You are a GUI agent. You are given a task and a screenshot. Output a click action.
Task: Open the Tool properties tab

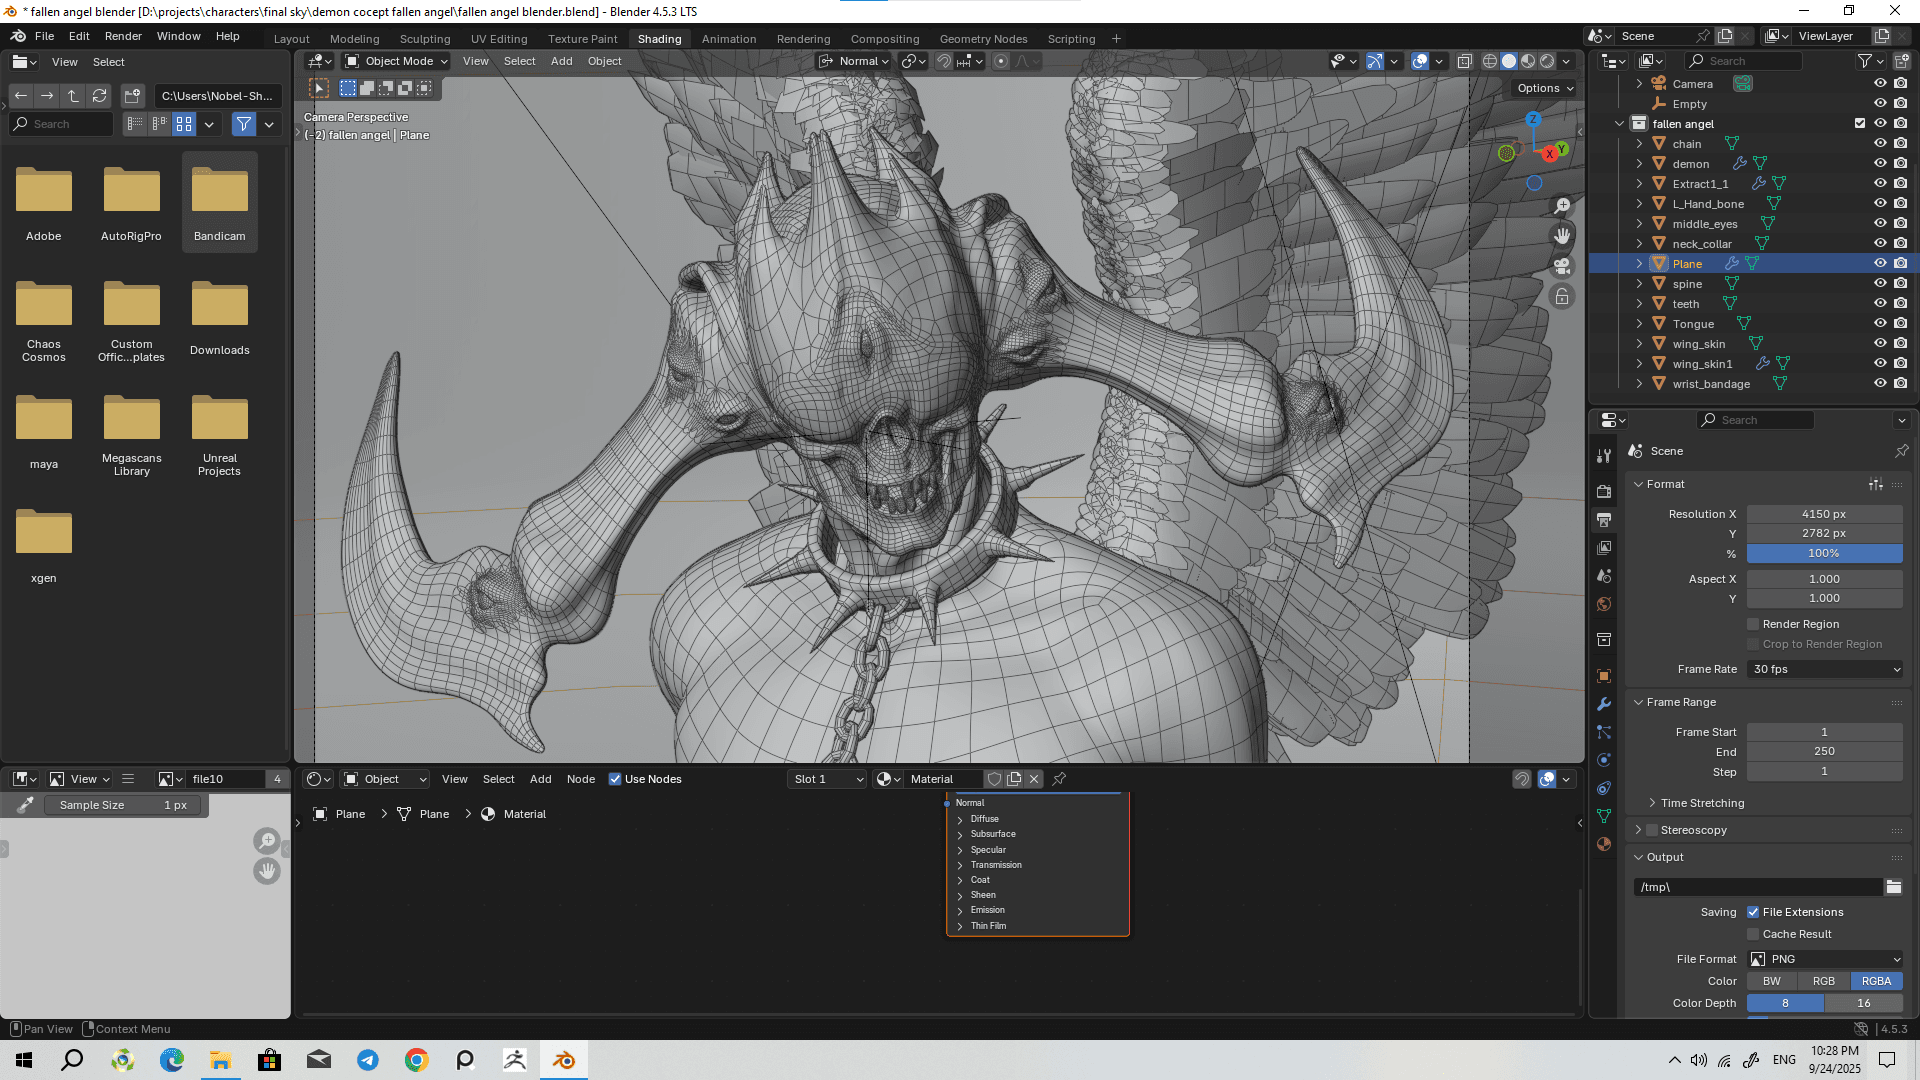point(1604,456)
